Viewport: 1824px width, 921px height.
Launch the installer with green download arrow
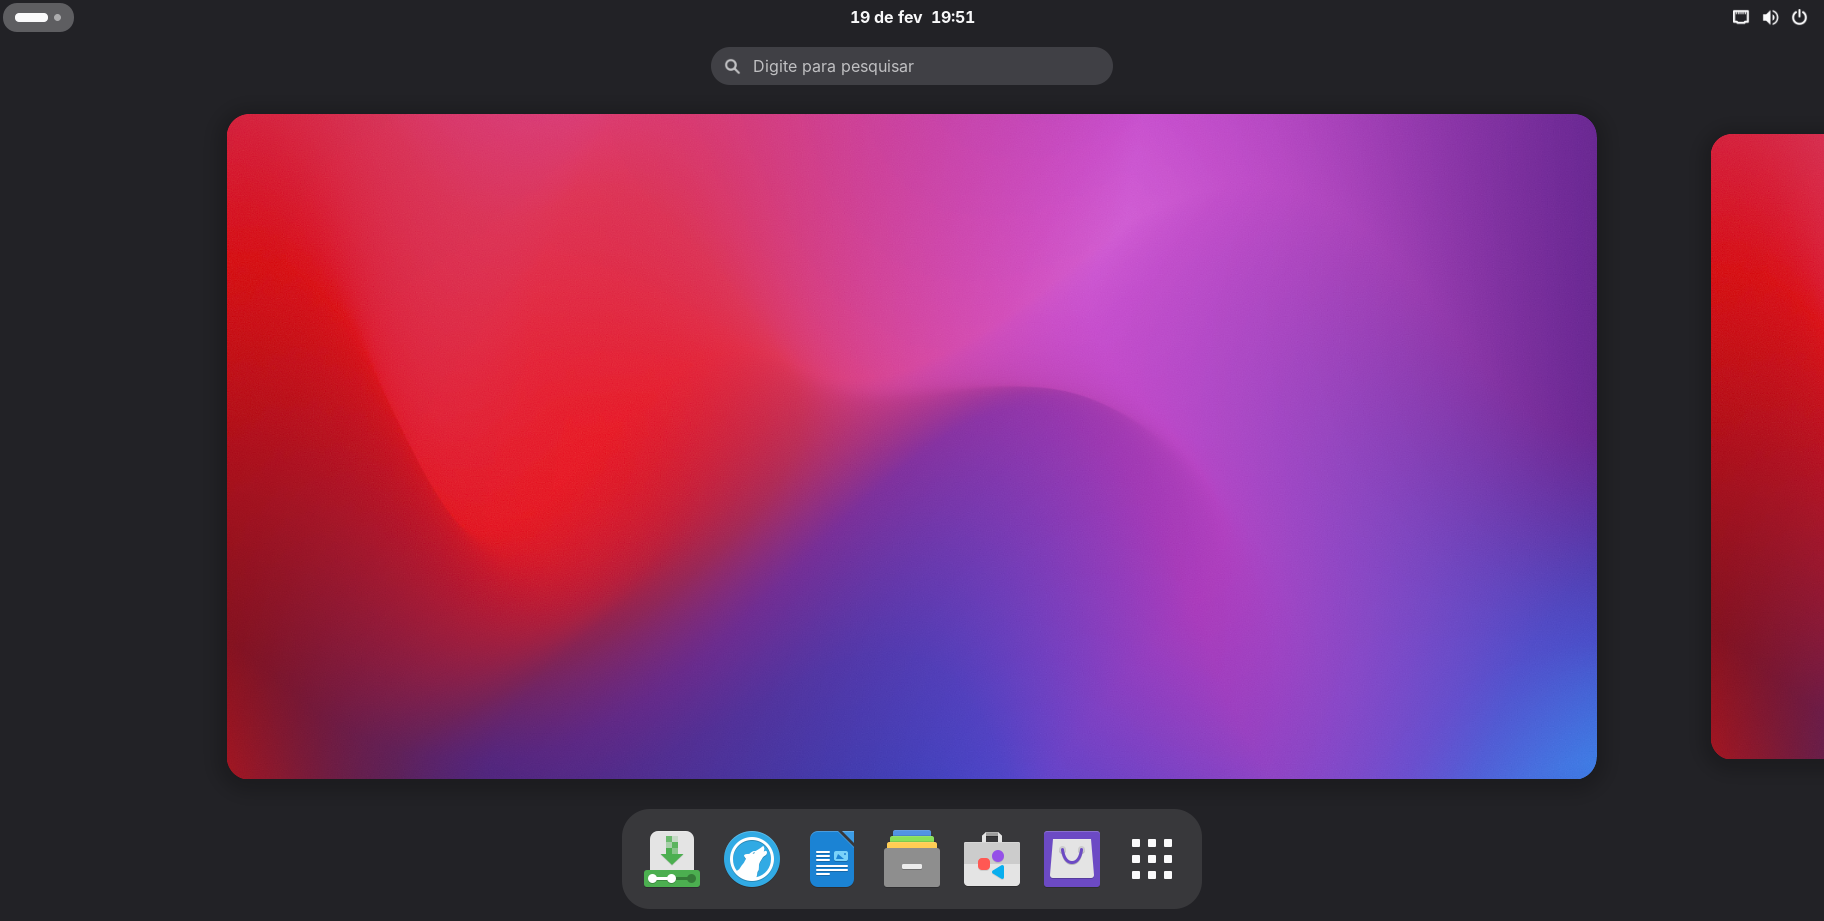click(672, 859)
